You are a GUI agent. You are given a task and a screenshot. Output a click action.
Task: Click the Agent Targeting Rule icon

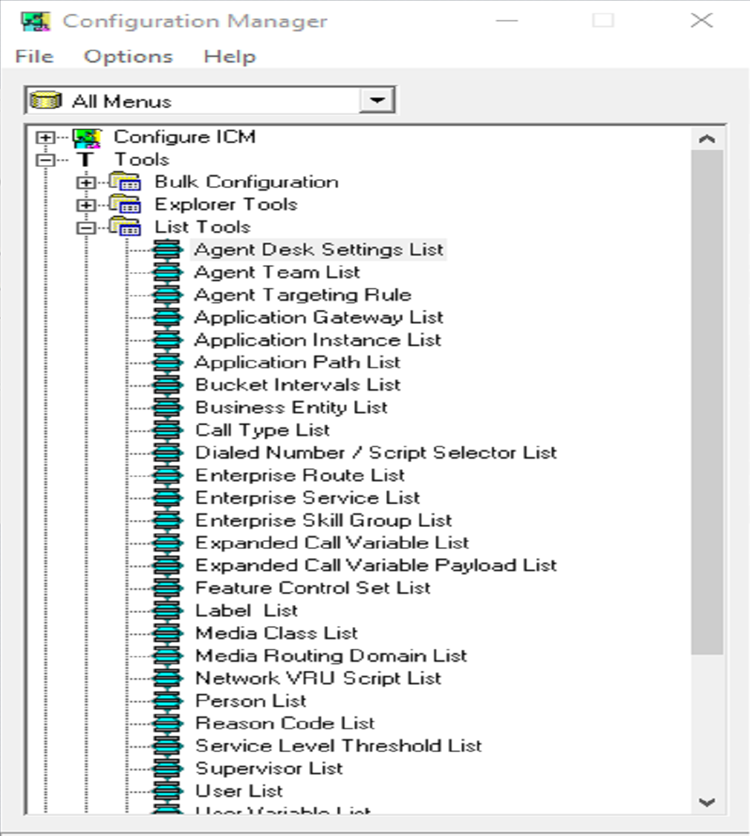tap(167, 295)
